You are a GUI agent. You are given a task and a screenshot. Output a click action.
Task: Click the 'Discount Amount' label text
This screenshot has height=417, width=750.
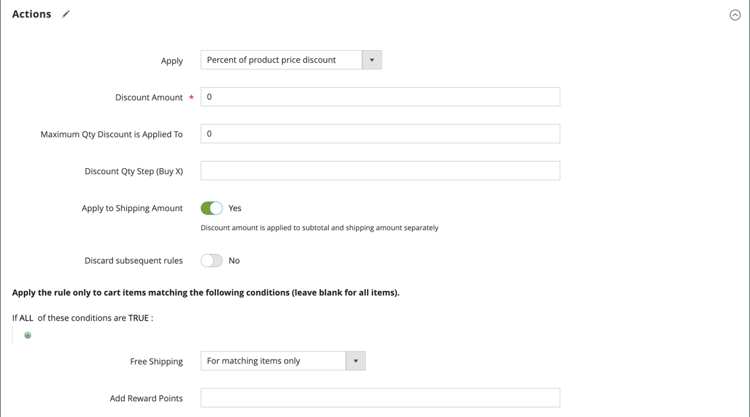click(x=149, y=98)
